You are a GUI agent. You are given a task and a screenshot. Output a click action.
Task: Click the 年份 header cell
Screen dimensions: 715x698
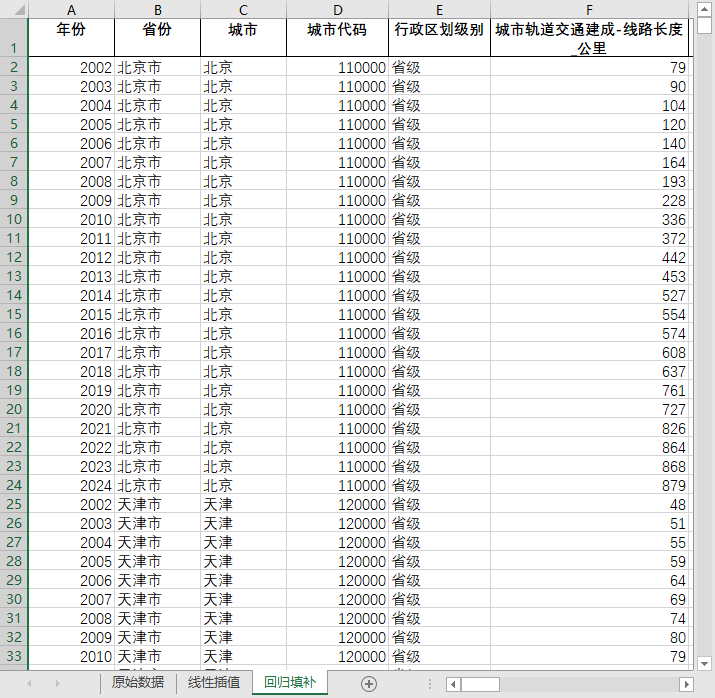[71, 38]
